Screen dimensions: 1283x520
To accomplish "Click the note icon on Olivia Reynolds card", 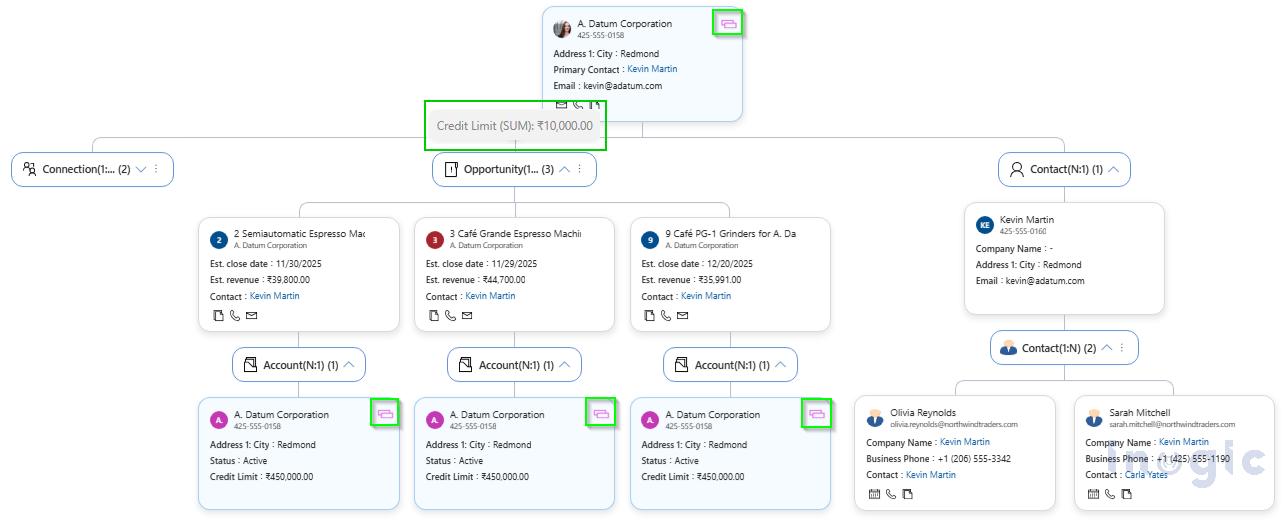I will (x=907, y=494).
